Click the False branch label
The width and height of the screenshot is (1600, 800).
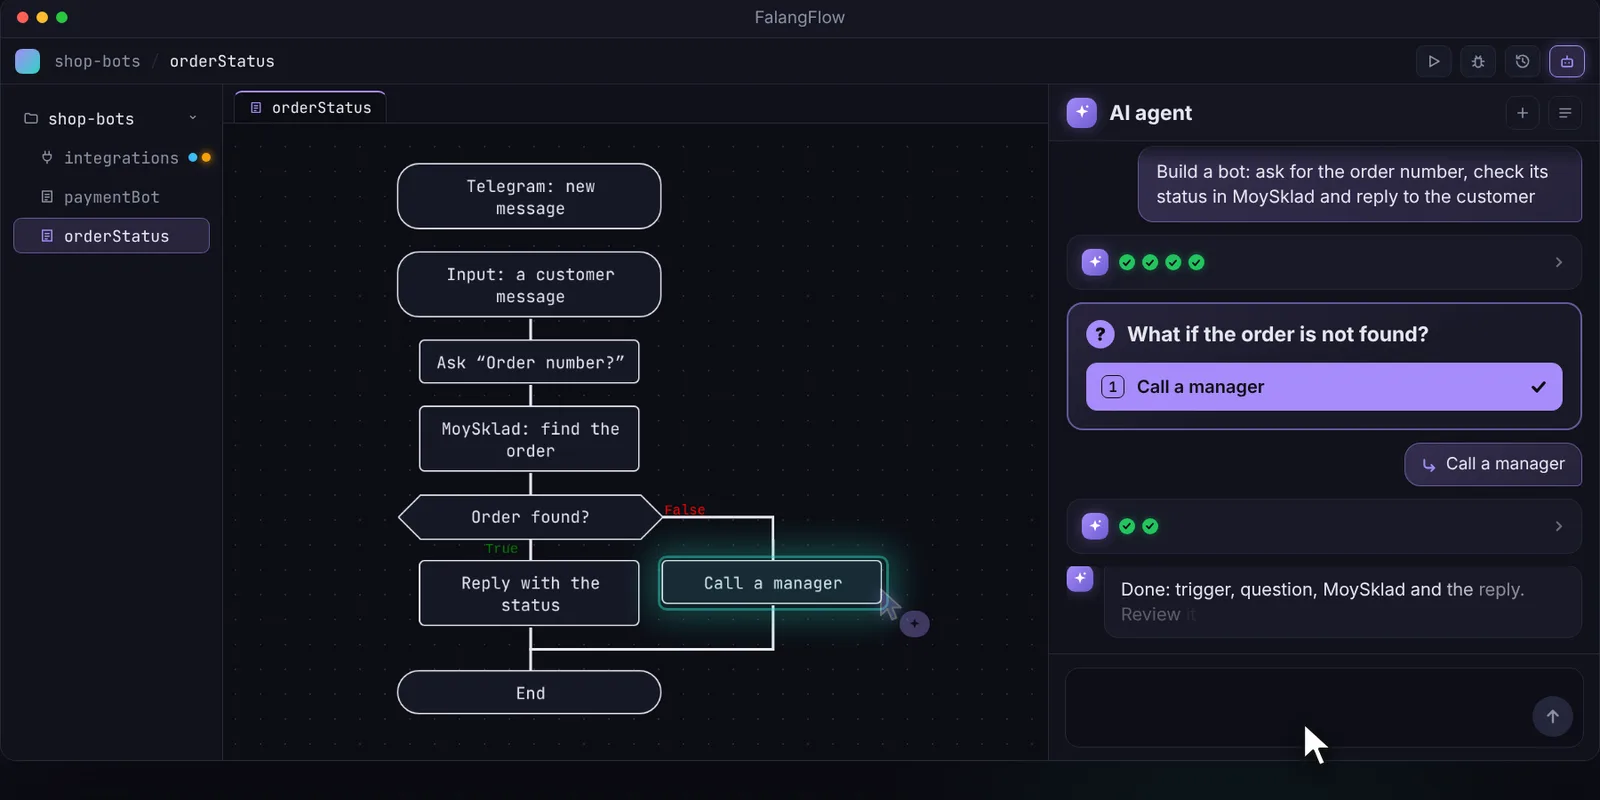[685, 510]
